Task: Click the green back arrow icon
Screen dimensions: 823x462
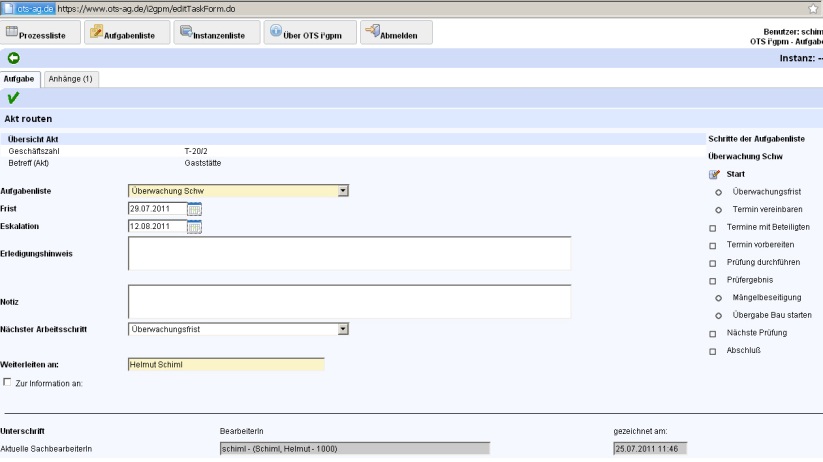Action: (13, 58)
